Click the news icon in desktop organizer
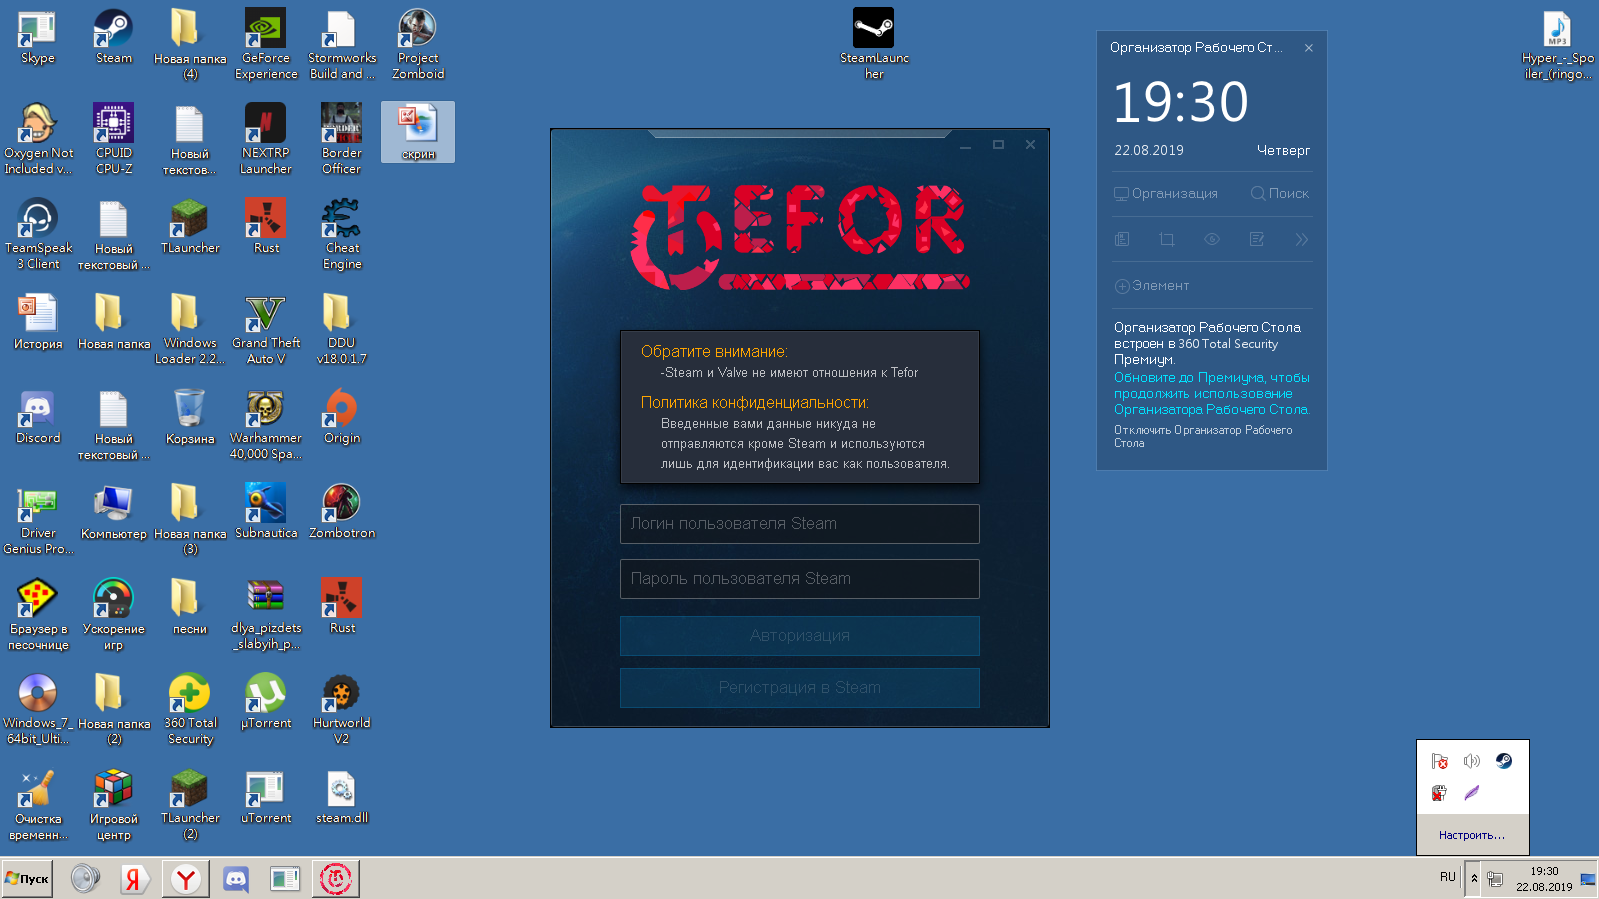This screenshot has width=1599, height=899. pyautogui.click(x=1122, y=239)
